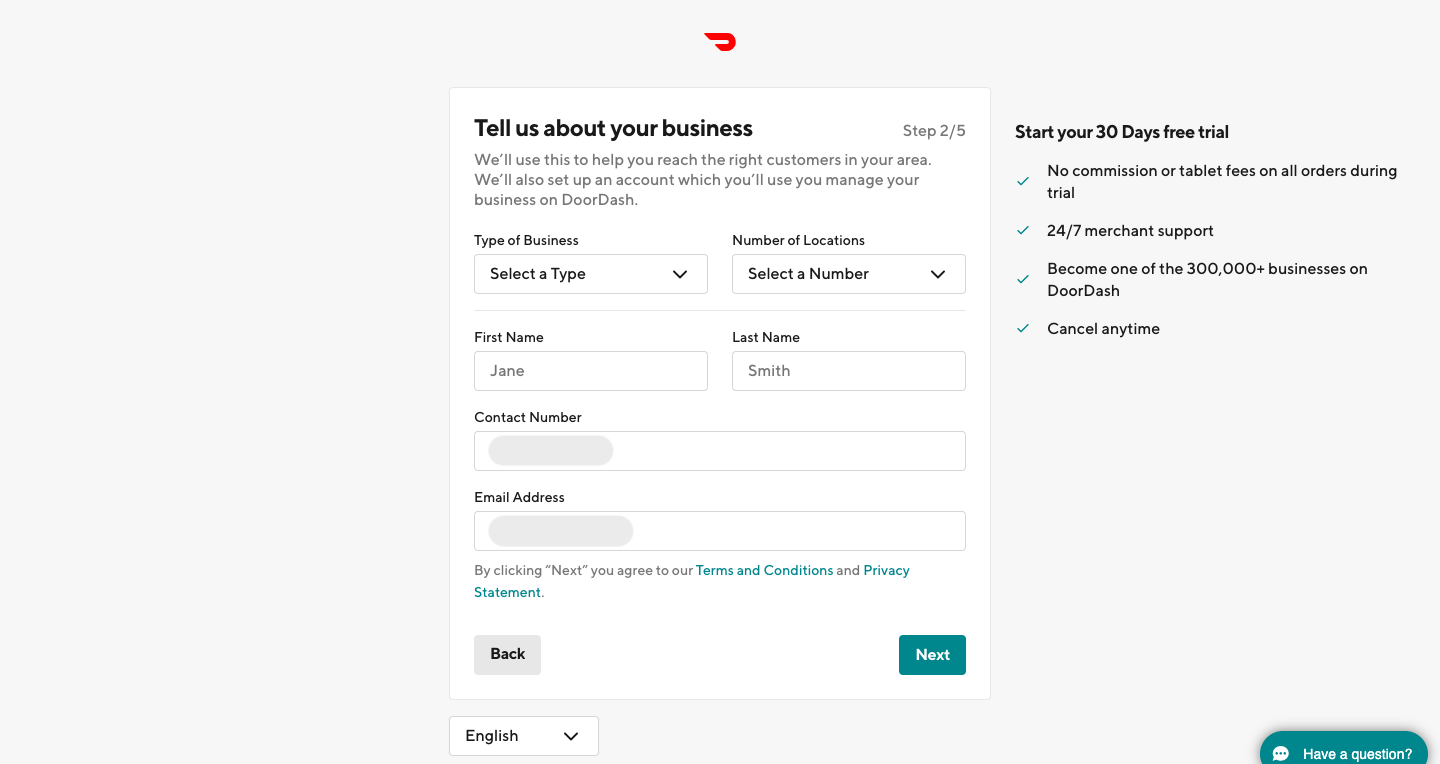The width and height of the screenshot is (1440, 764).
Task: Open the 'Select a Type' business dropdown
Action: pyautogui.click(x=590, y=273)
